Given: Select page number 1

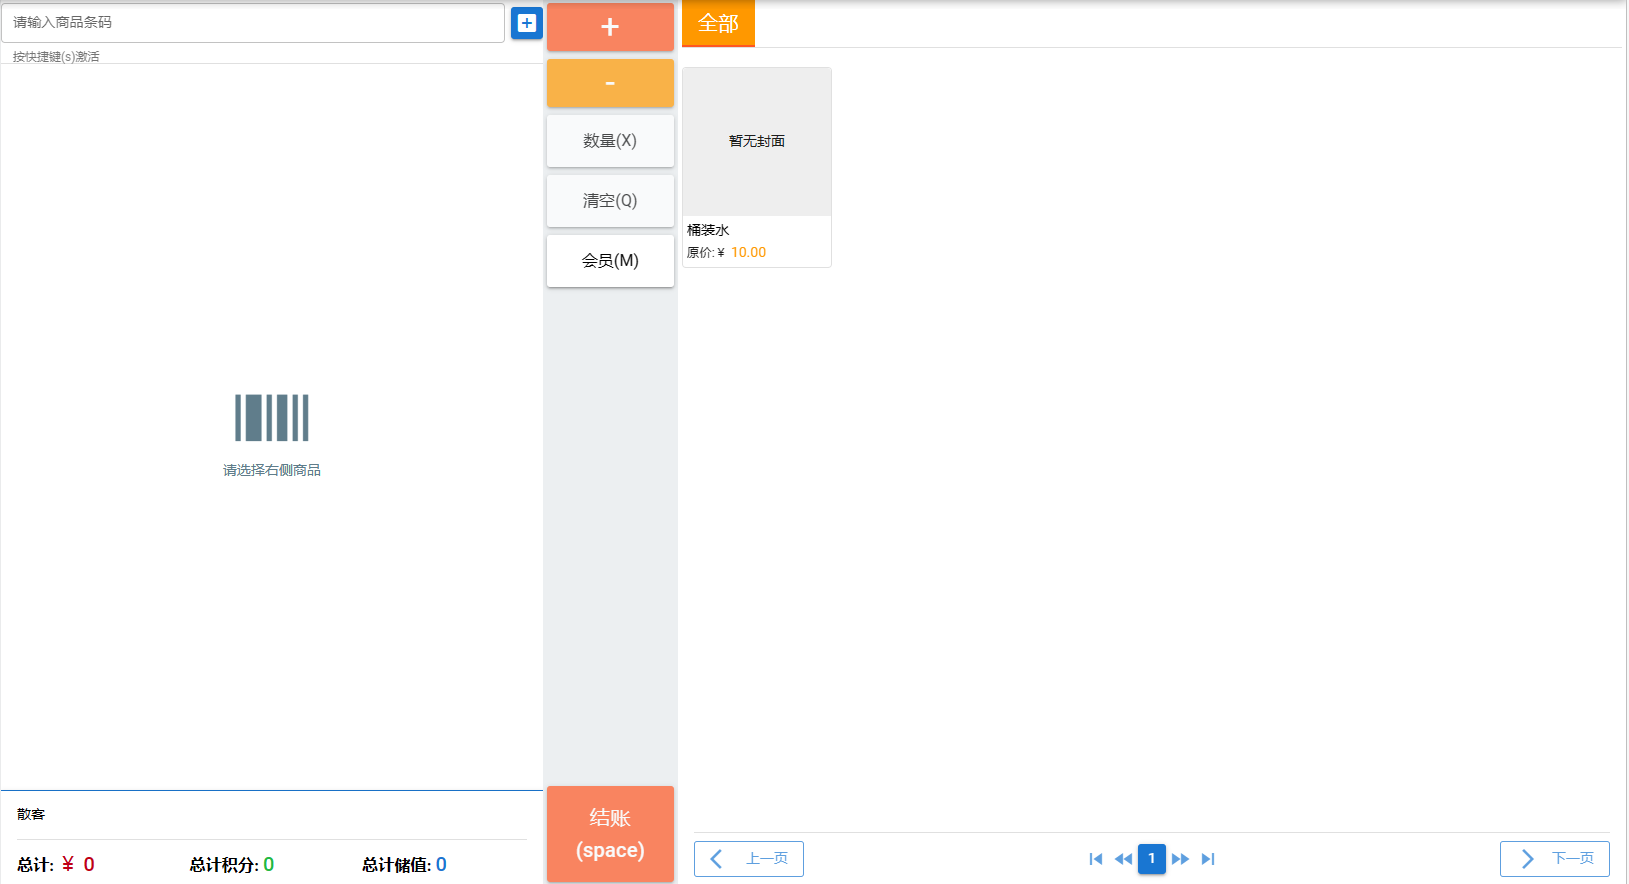Looking at the screenshot, I should click(x=1152, y=859).
